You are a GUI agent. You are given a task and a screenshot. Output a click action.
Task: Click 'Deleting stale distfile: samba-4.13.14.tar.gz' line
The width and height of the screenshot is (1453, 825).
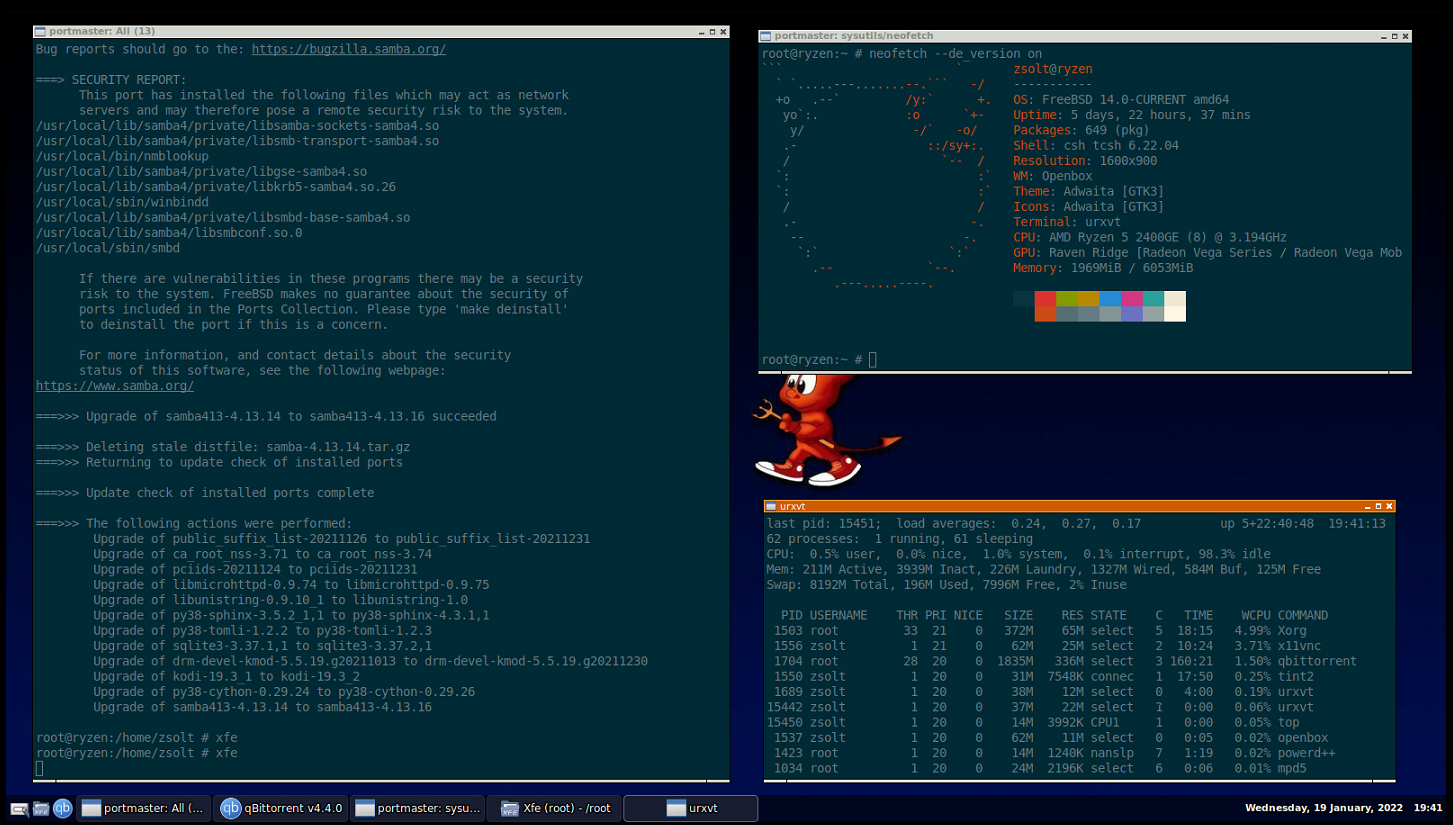[x=223, y=447]
